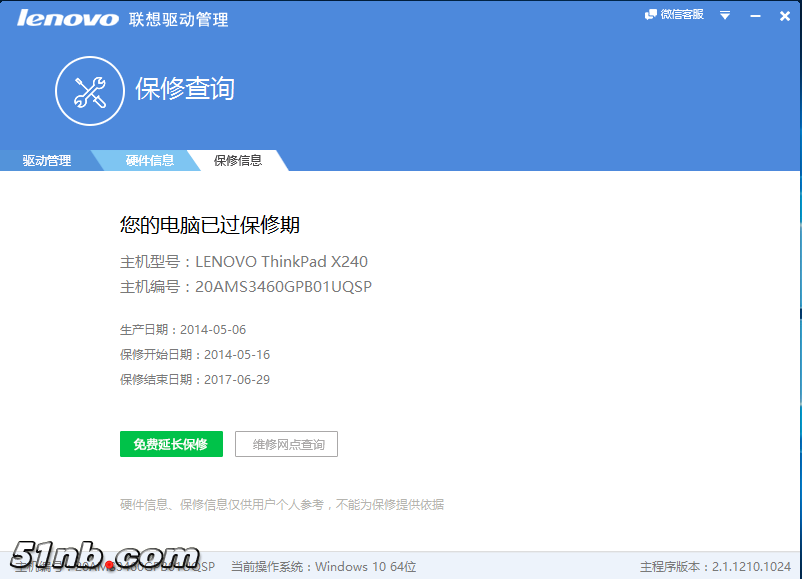
Task: Click the 生产日期 2014-05-06 line
Action: pyautogui.click(x=183, y=330)
